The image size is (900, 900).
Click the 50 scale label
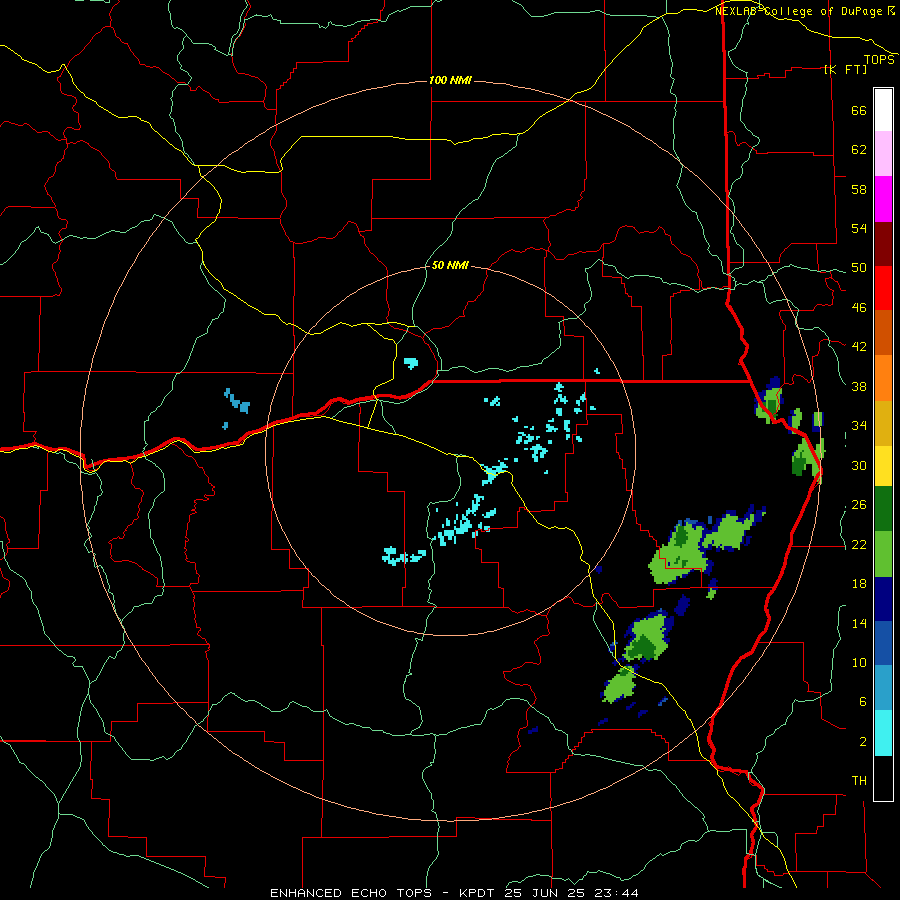click(859, 268)
